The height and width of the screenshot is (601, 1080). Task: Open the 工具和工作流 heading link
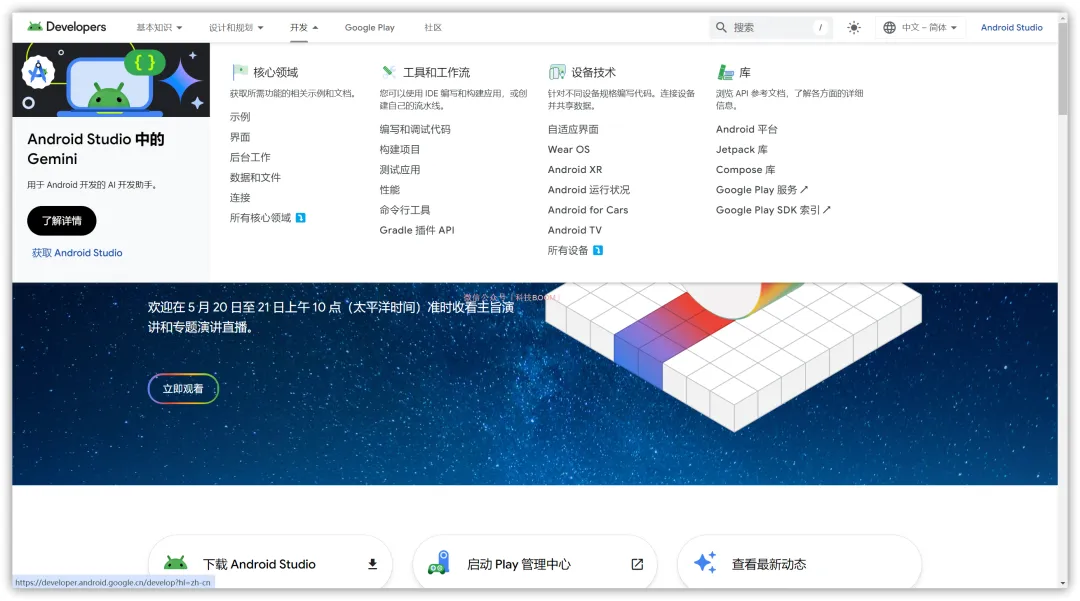436,72
